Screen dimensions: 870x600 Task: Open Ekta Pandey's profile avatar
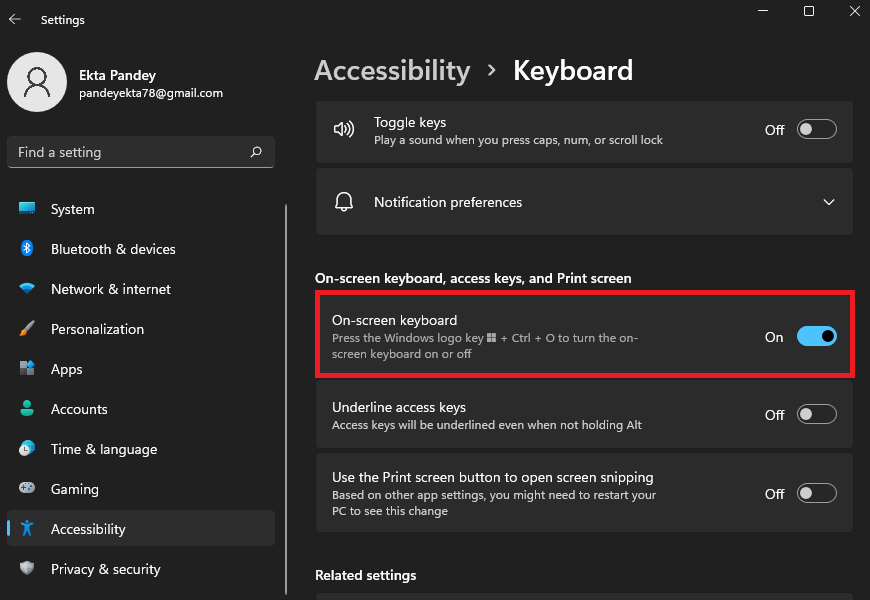(x=37, y=82)
